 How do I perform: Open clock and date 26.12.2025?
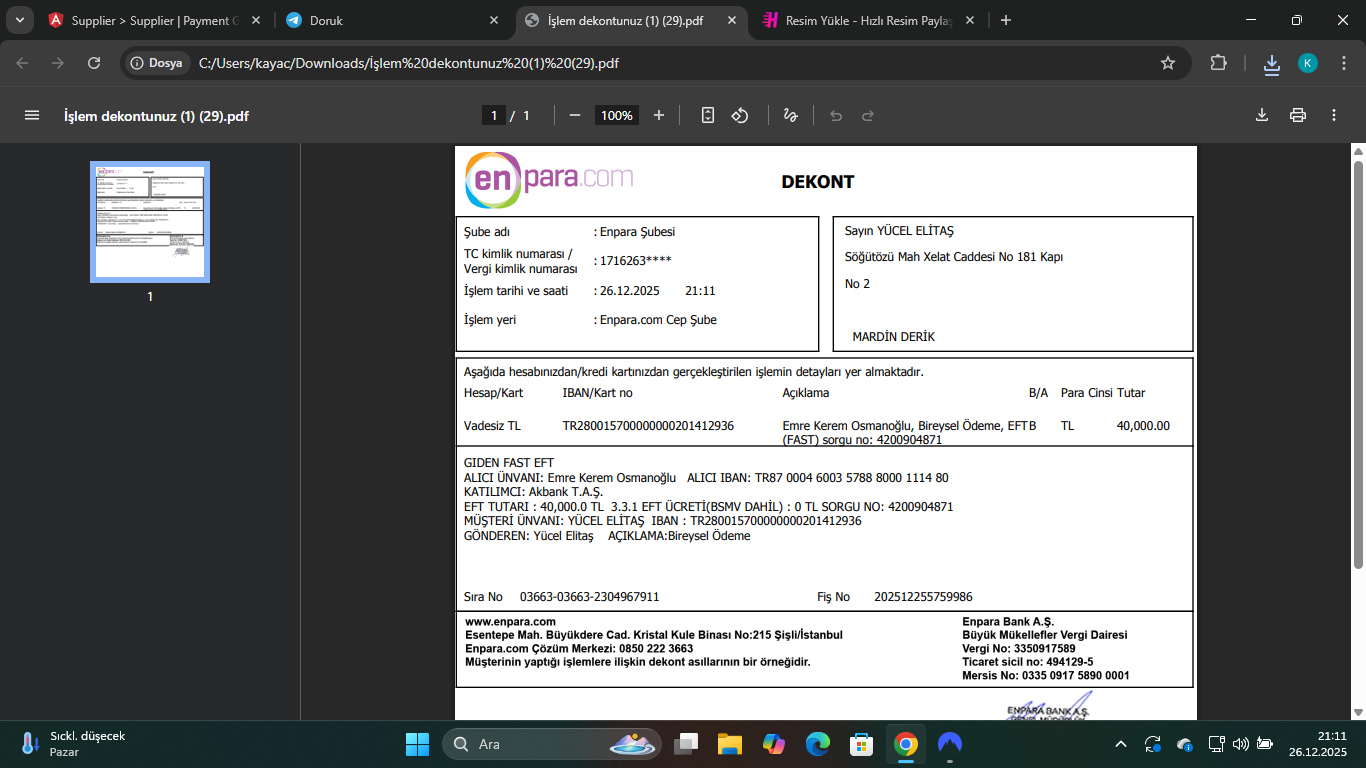[x=1317, y=744]
